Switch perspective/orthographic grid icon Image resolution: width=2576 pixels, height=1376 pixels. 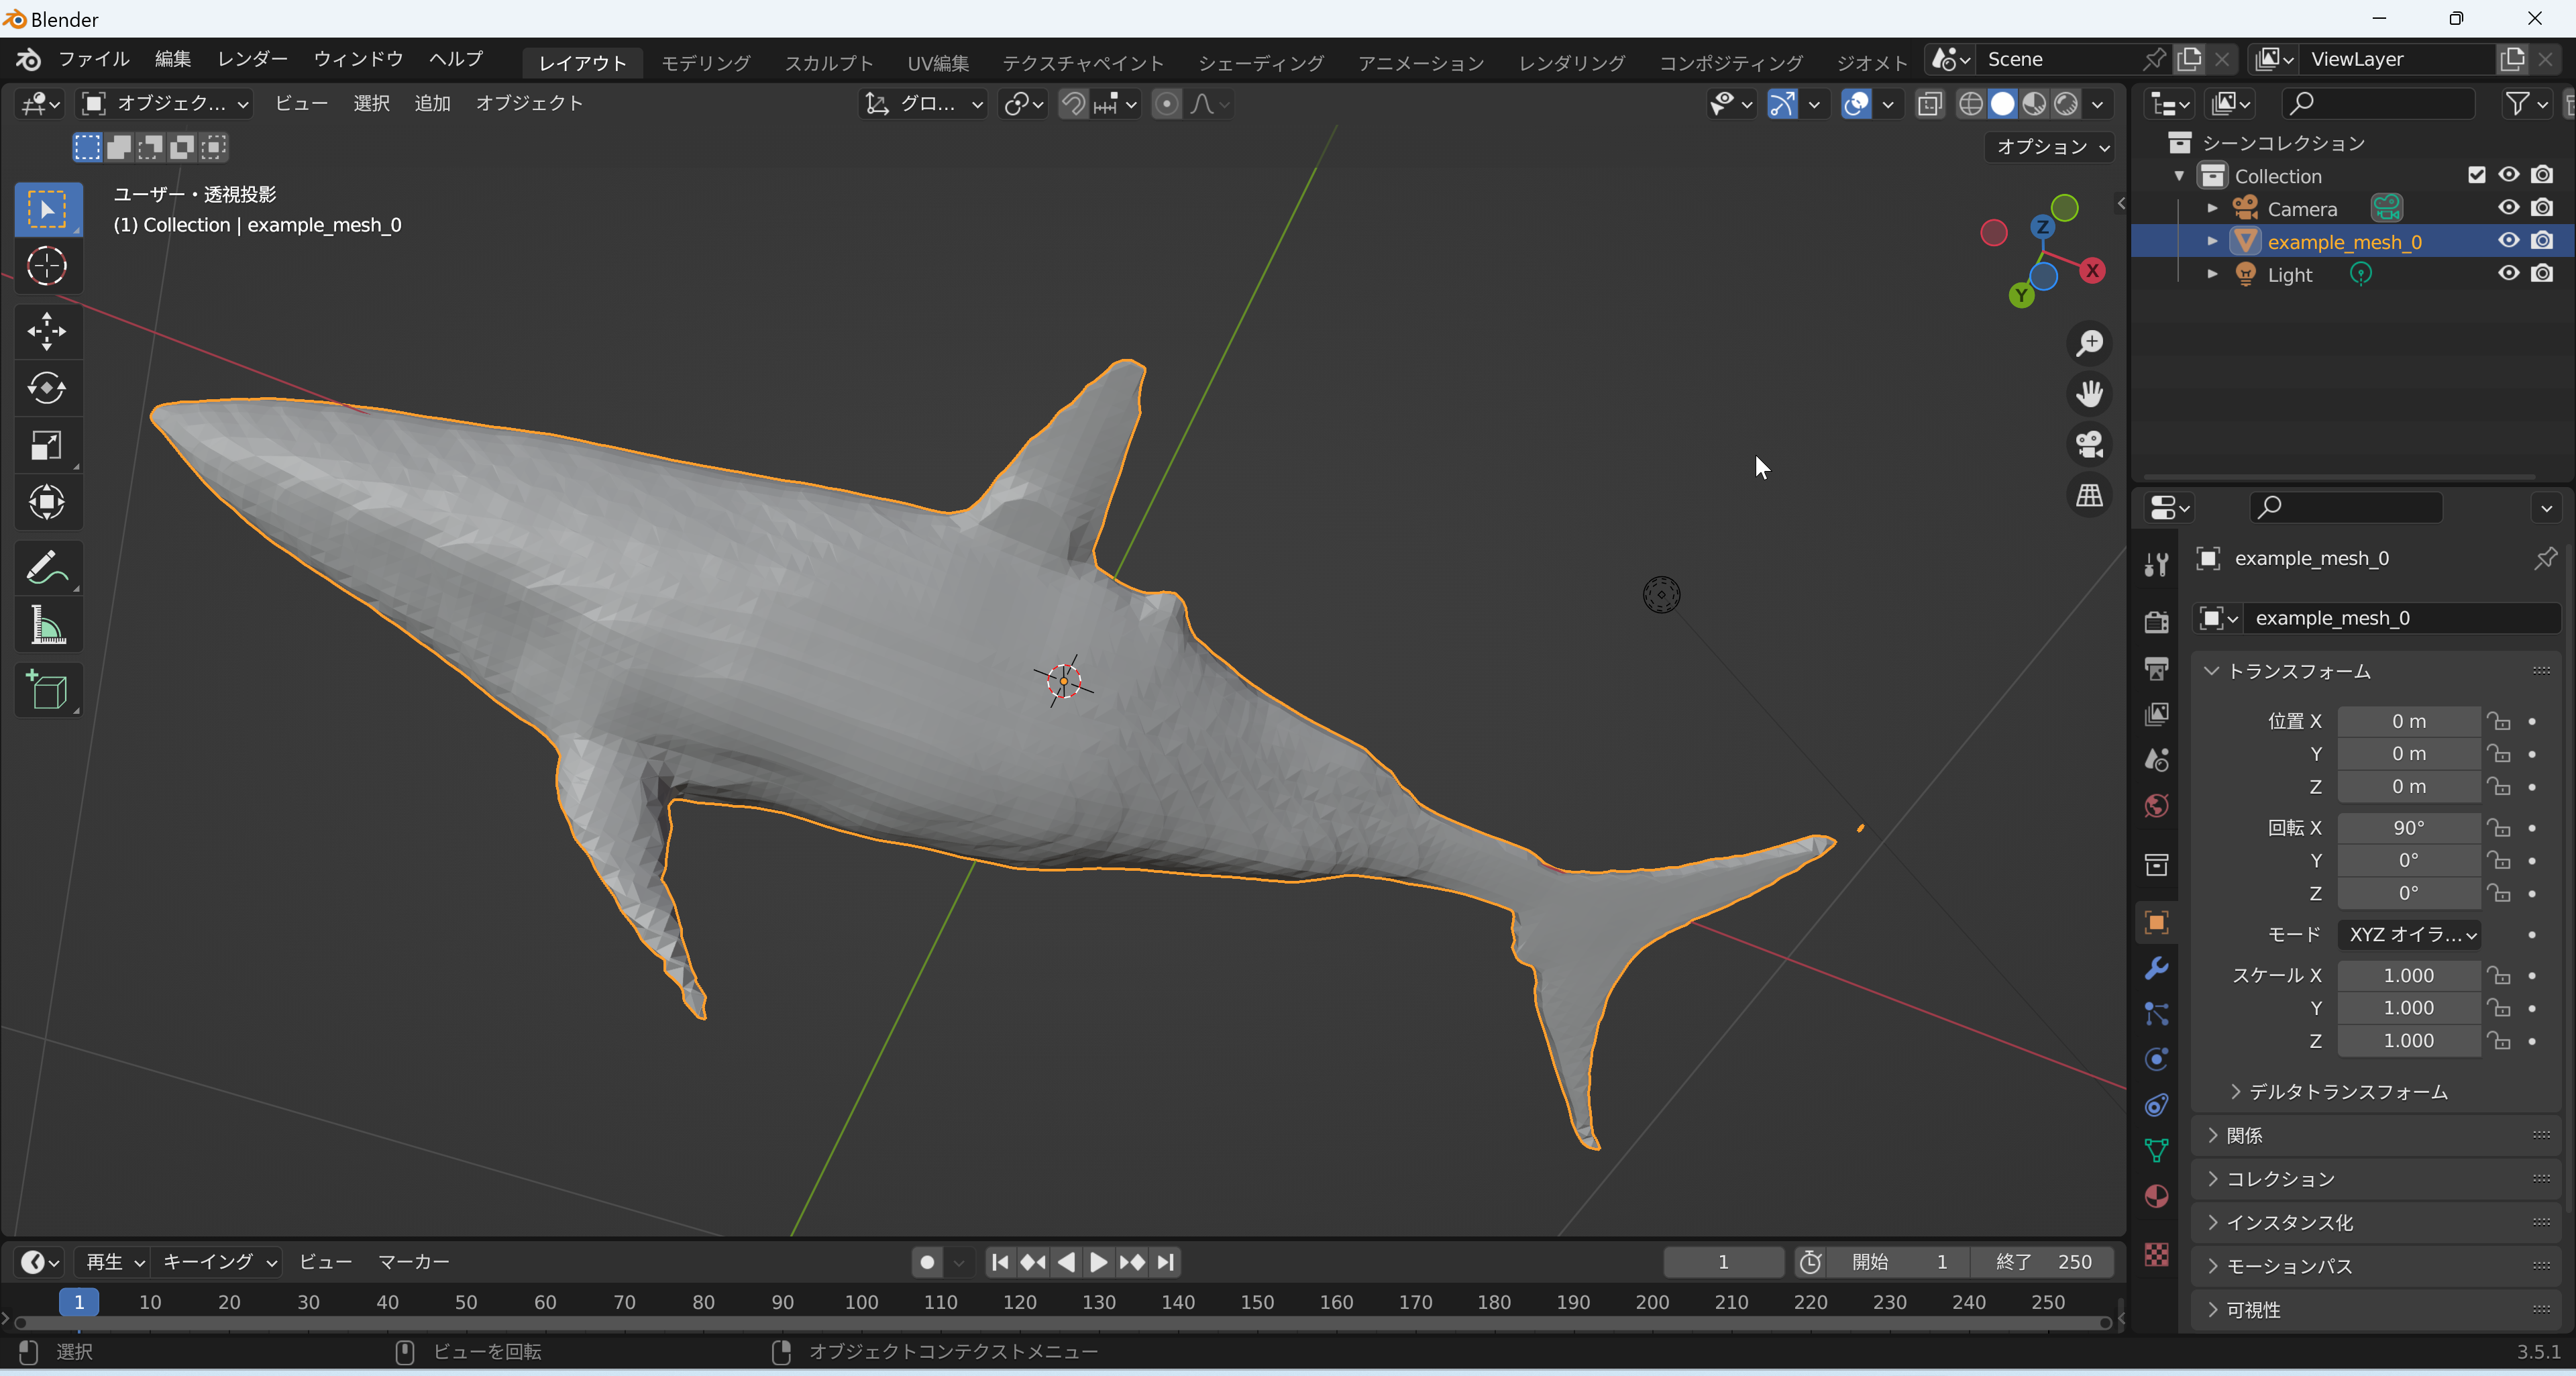[2089, 496]
